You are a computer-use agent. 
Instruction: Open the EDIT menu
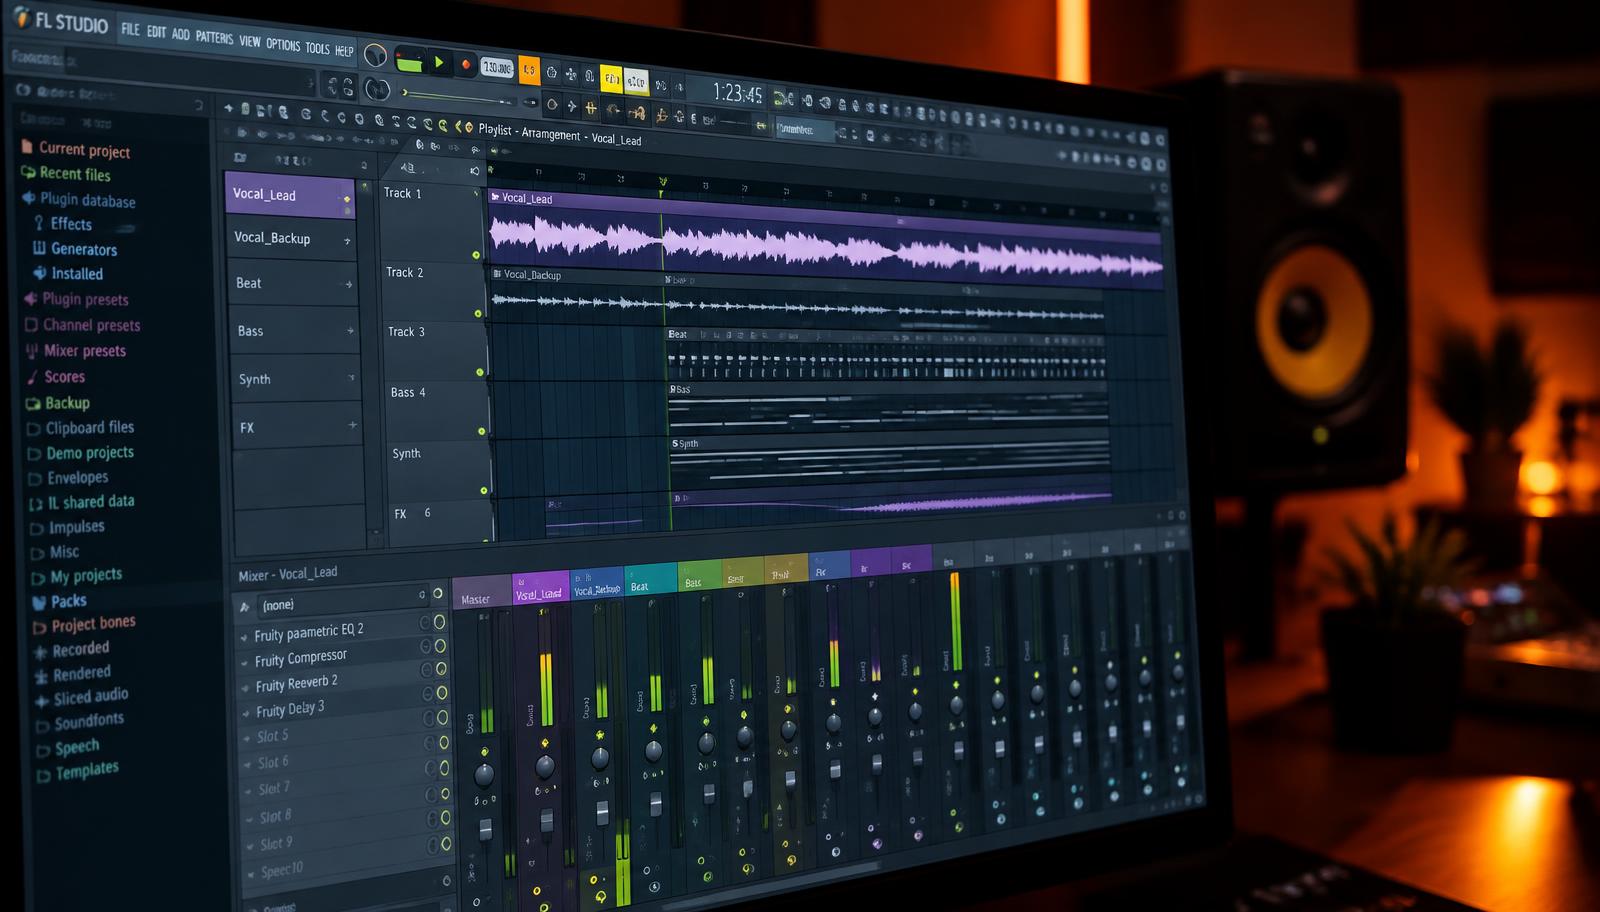pos(156,32)
